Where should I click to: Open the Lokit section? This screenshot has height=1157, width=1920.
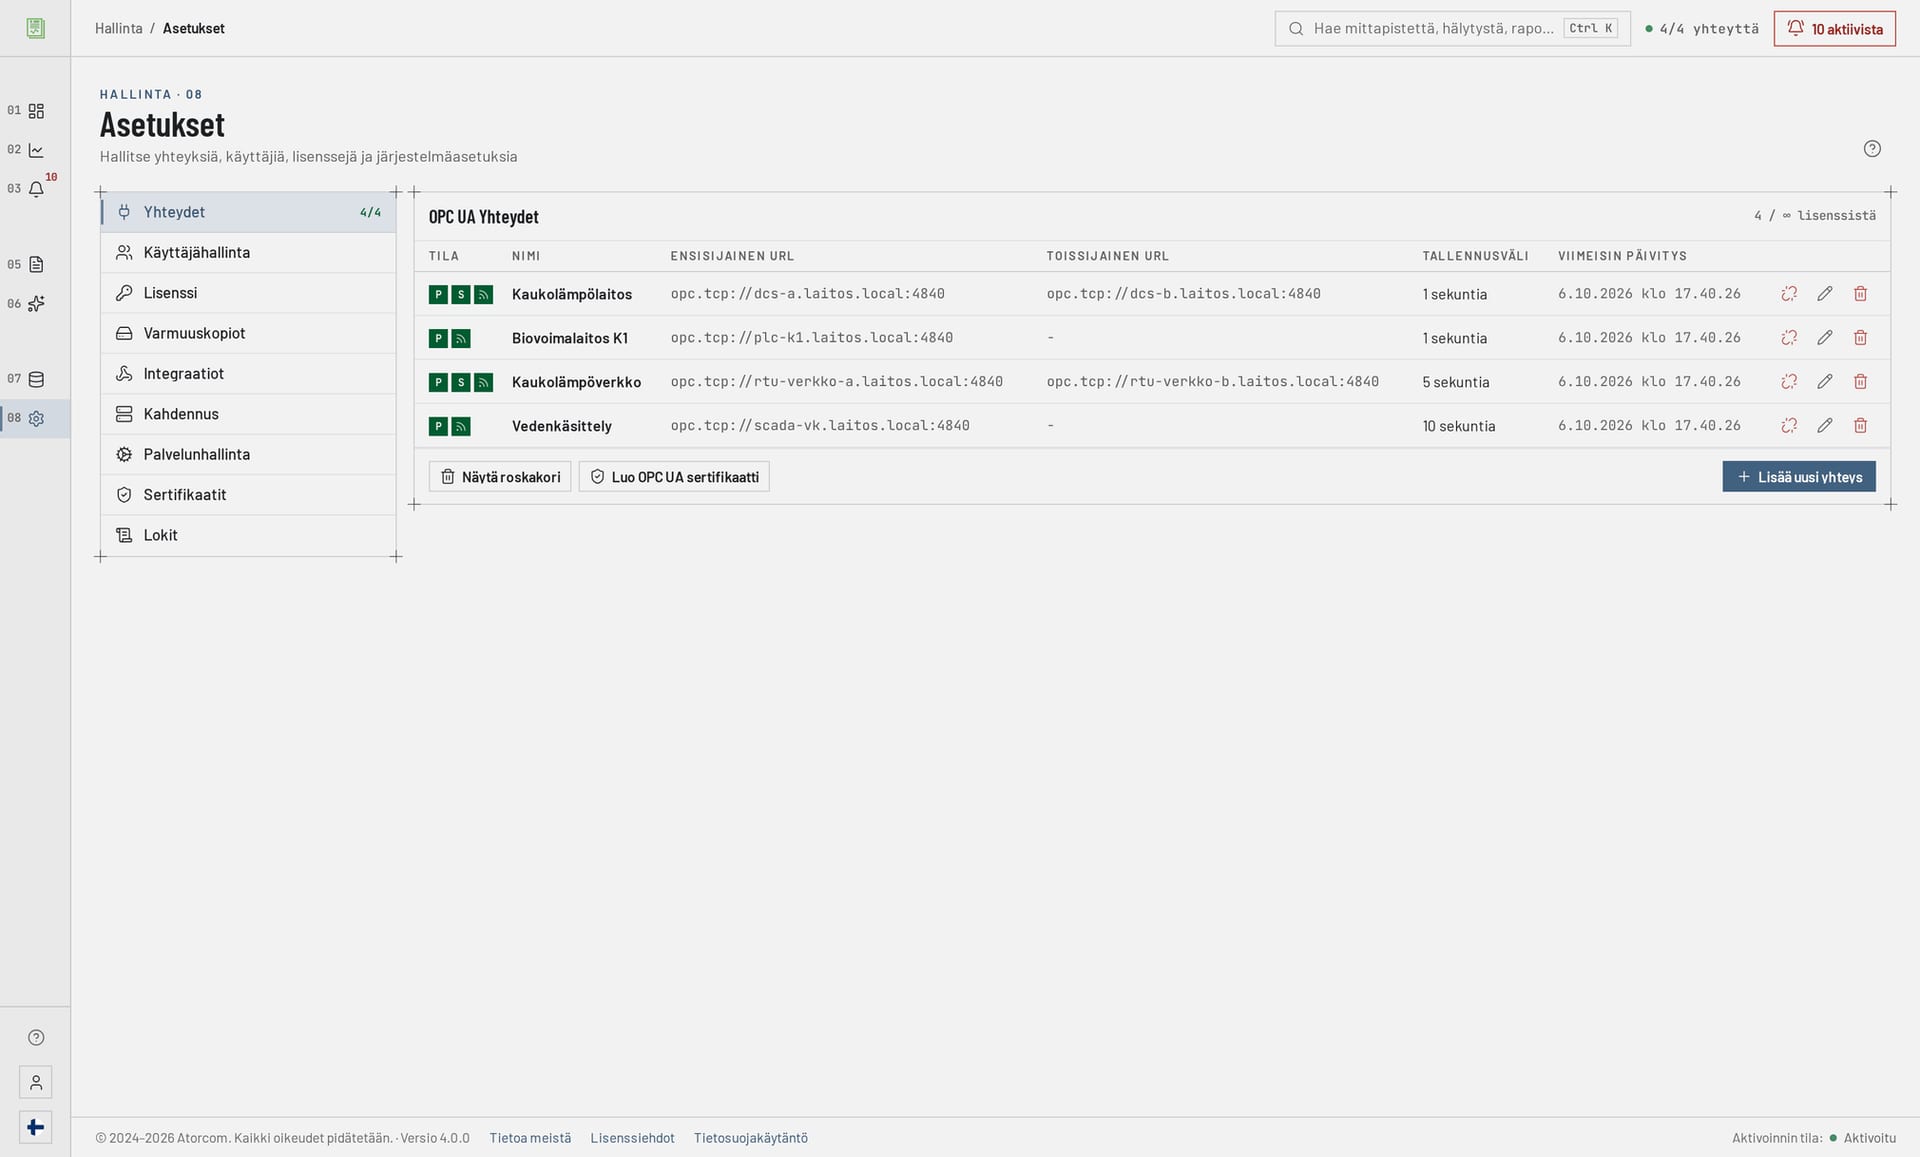tap(248, 535)
